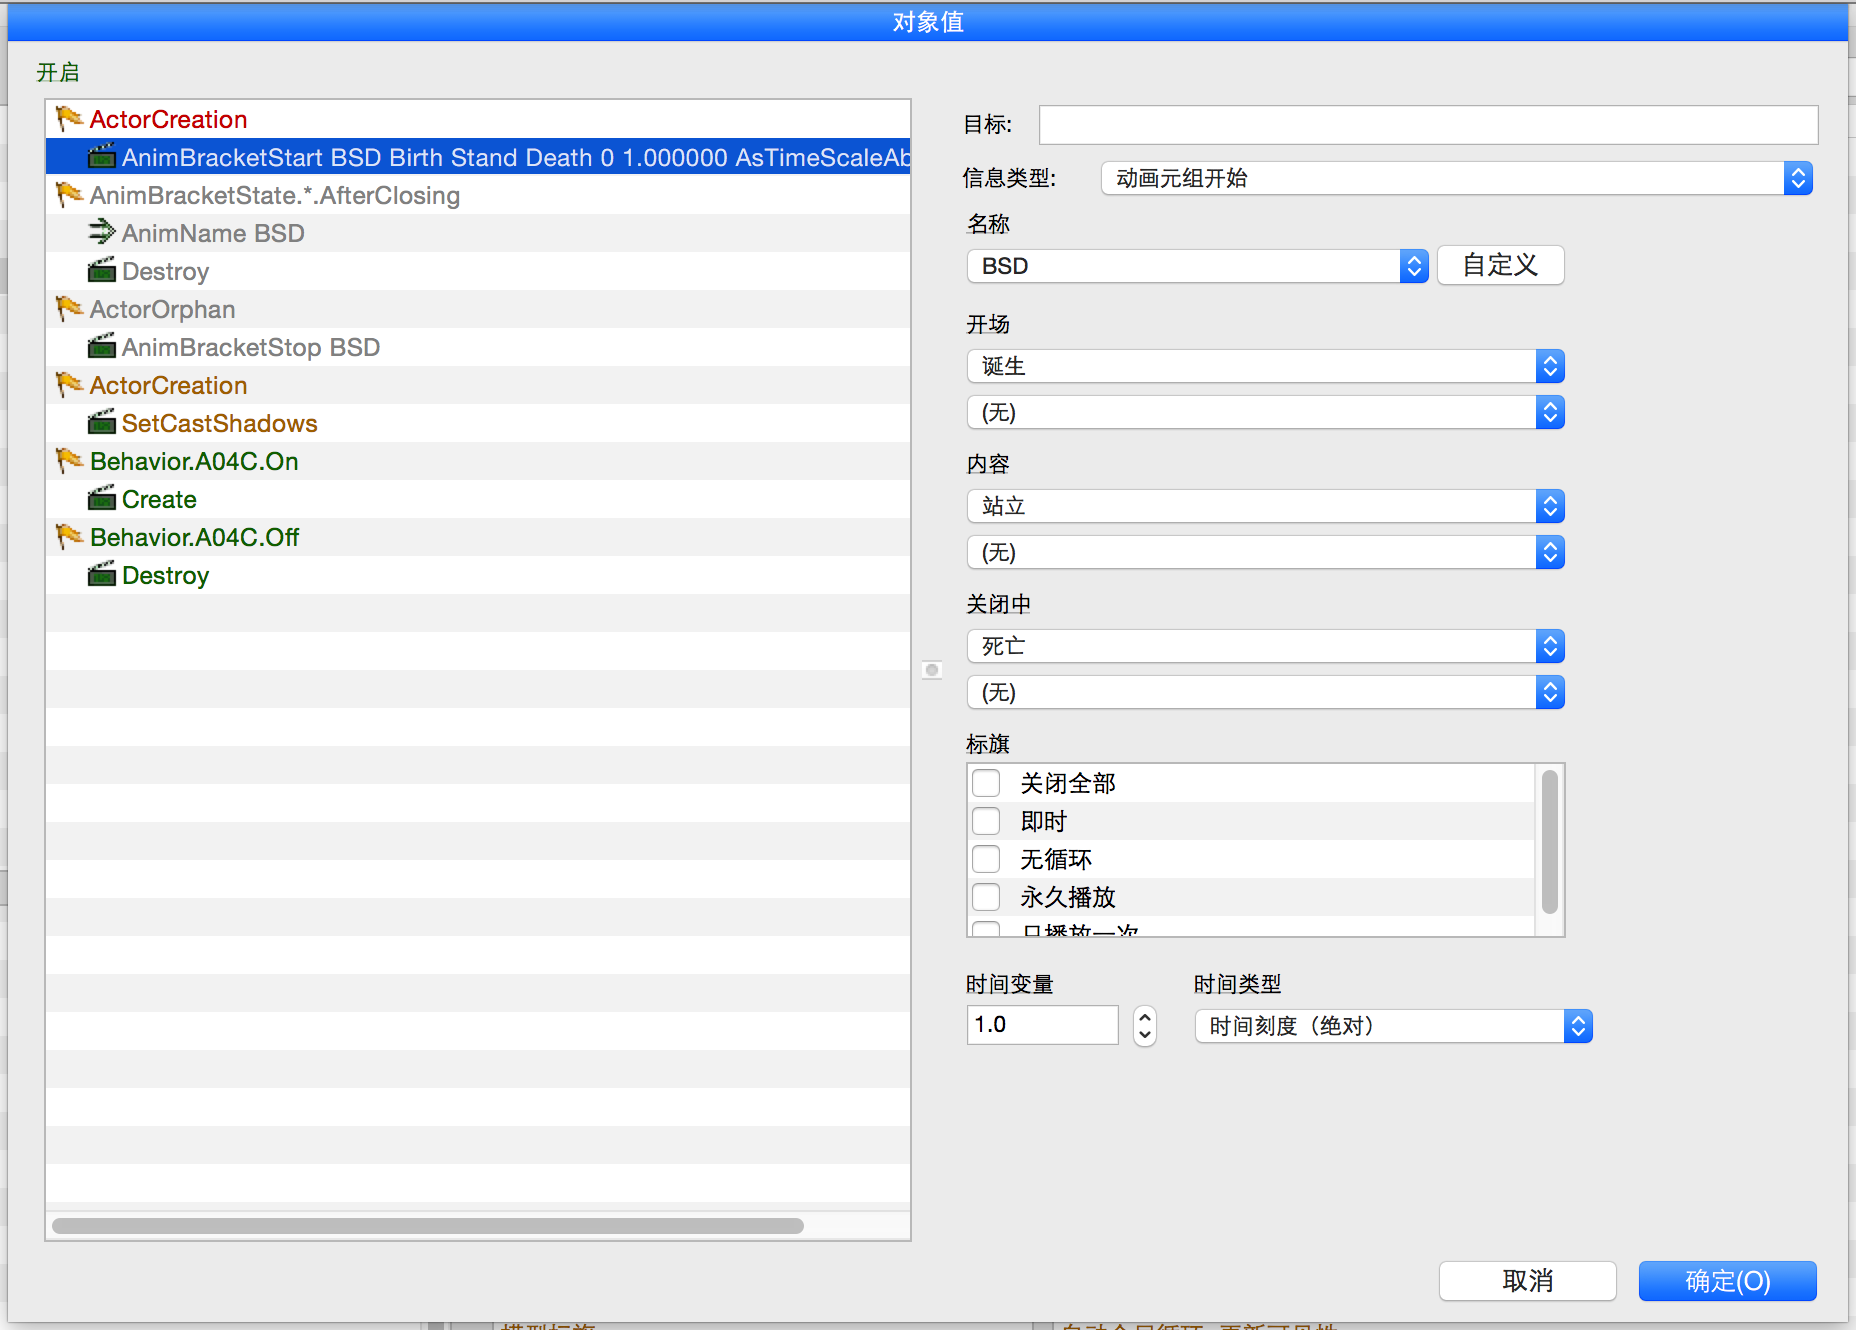1856x1330 pixels.
Task: Select the AnimBracketStop BSD row
Action: tap(478, 347)
